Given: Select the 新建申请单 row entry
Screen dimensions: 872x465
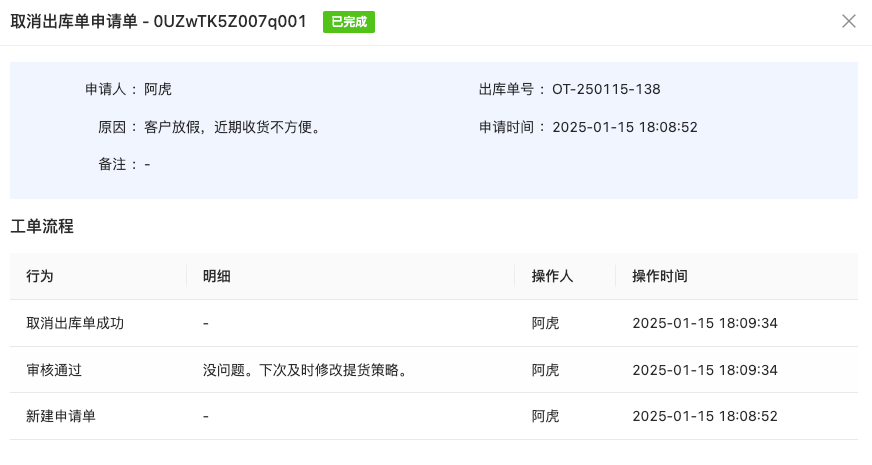Looking at the screenshot, I should (61, 416).
